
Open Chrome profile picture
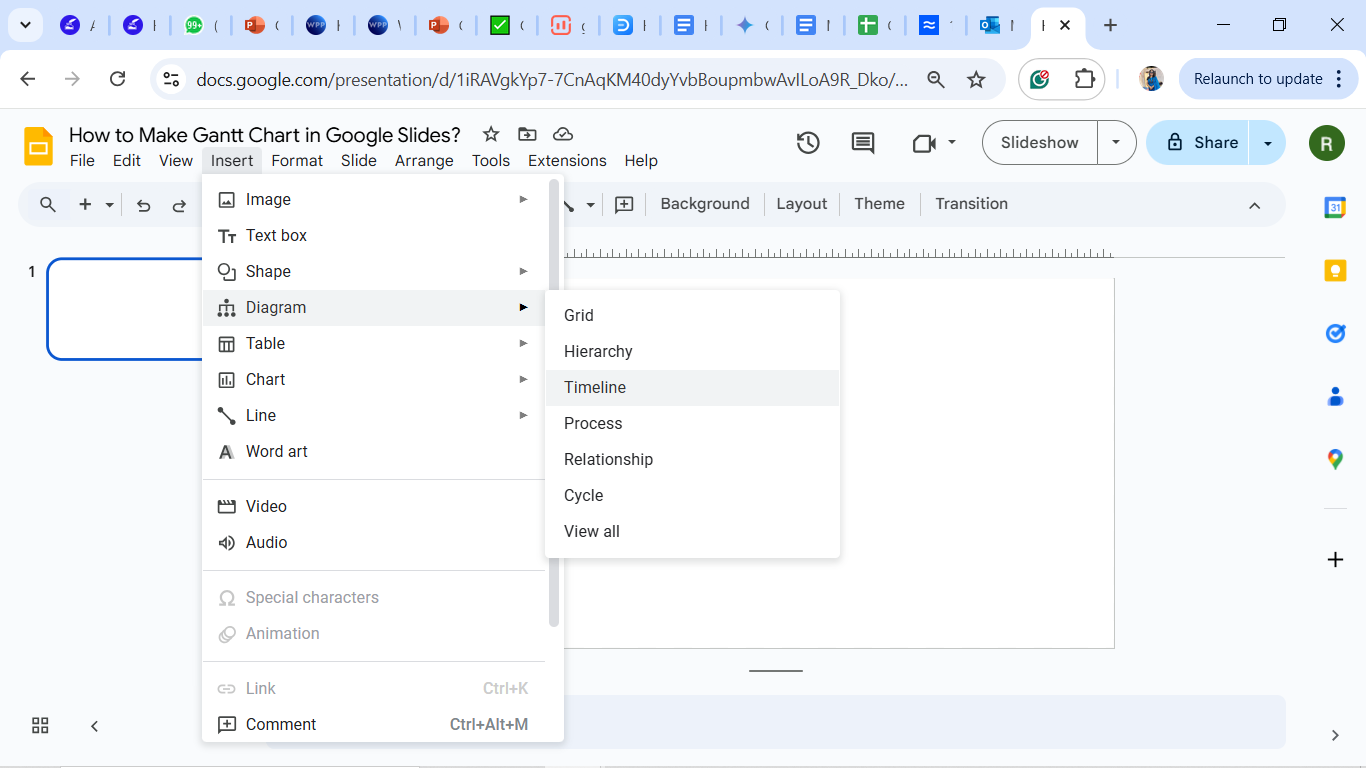click(1152, 79)
